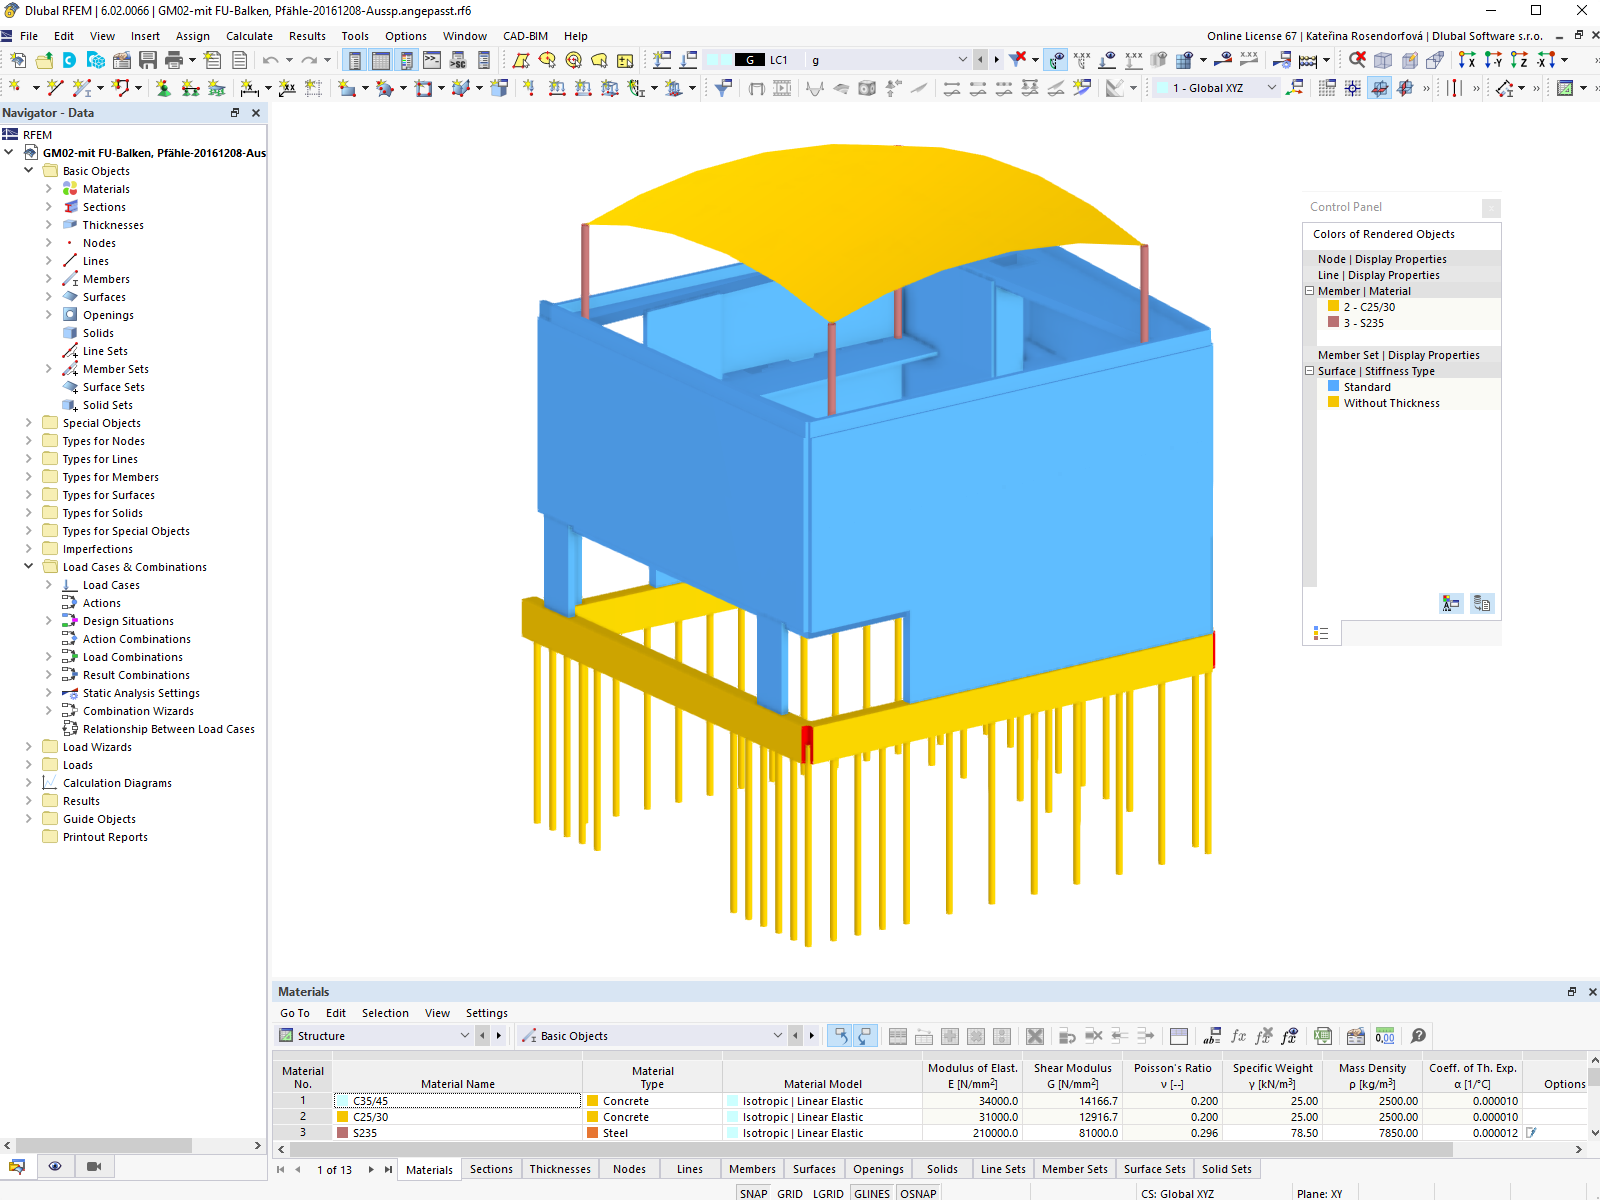Viewport: 1600px width, 1200px height.
Task: Select the View in X-direction icon
Action: tap(1467, 60)
